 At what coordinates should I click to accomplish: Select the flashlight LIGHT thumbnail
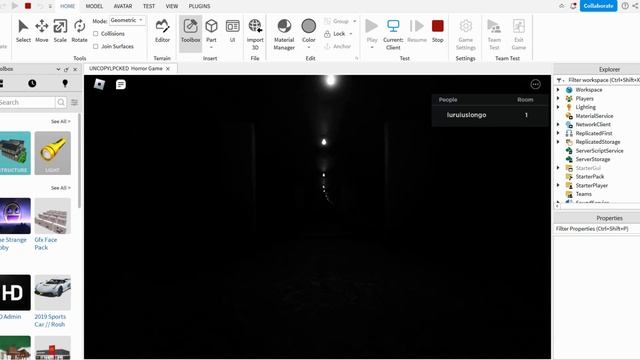pyautogui.click(x=53, y=153)
